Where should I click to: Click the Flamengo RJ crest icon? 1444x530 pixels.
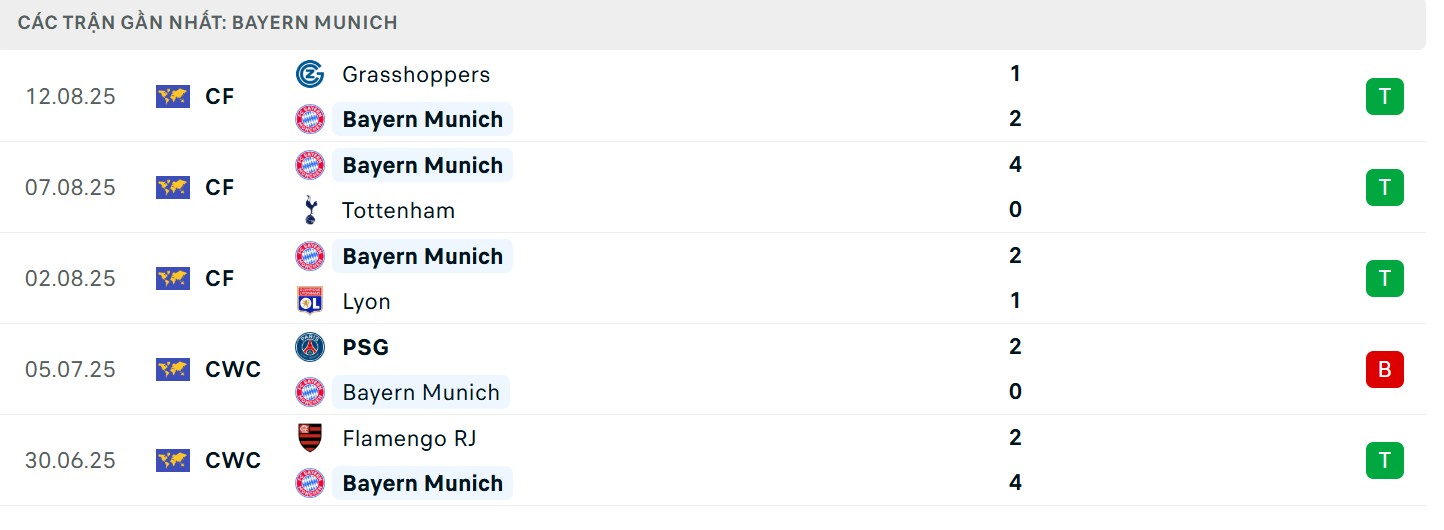(x=310, y=438)
